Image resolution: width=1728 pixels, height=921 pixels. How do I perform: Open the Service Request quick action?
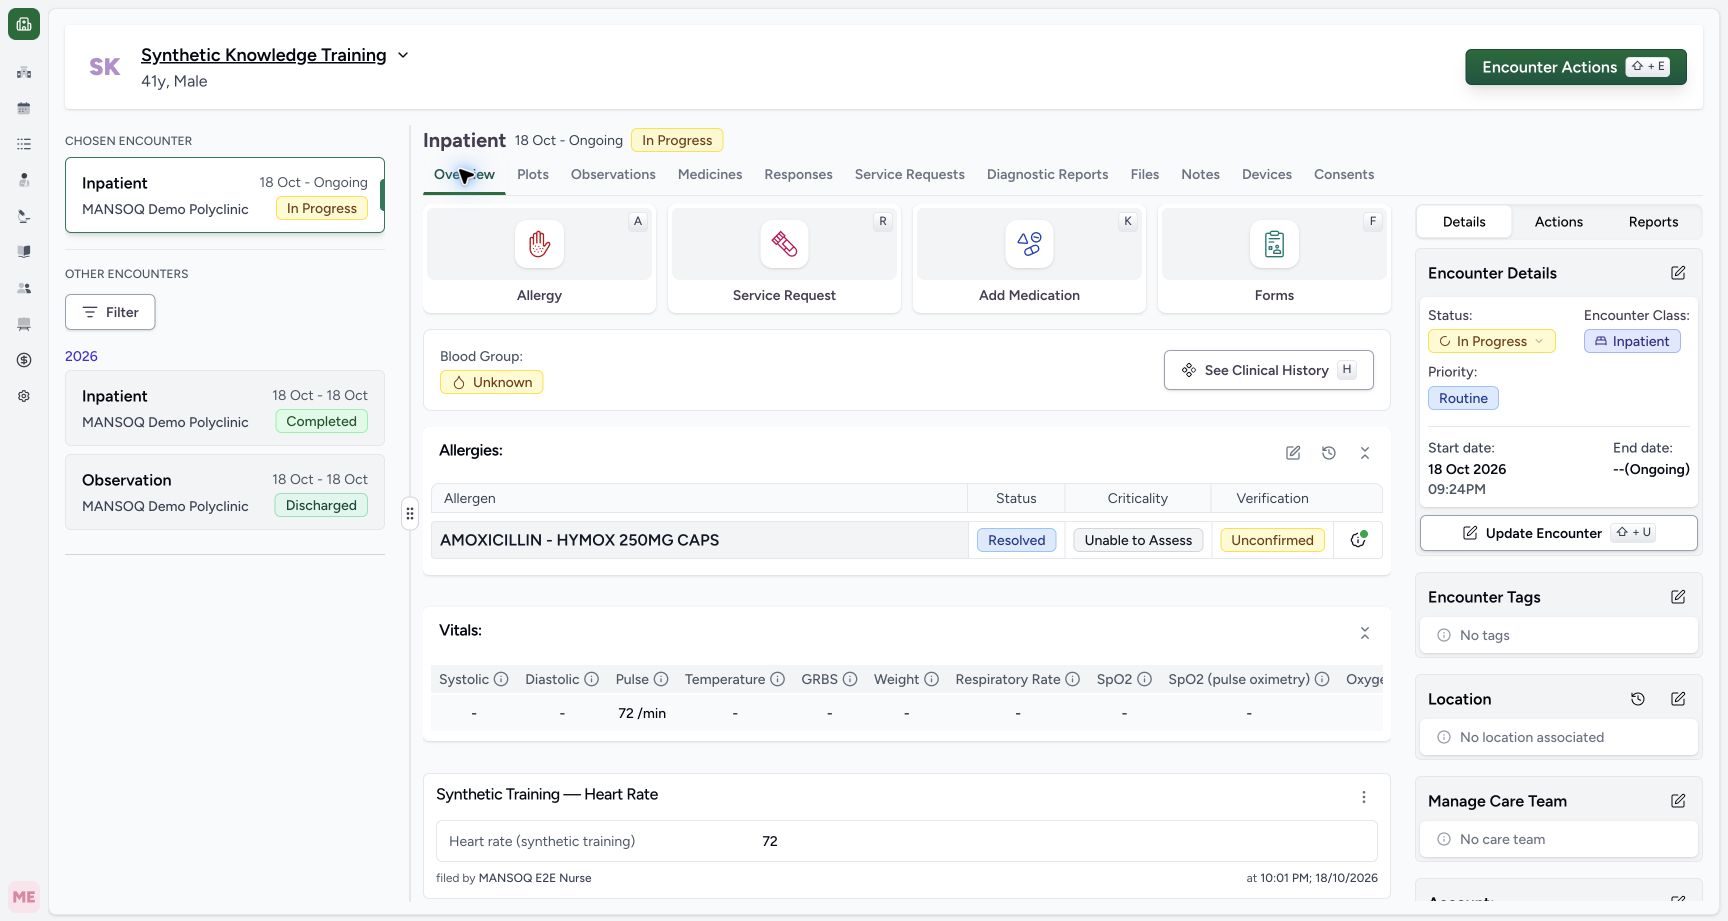click(784, 259)
